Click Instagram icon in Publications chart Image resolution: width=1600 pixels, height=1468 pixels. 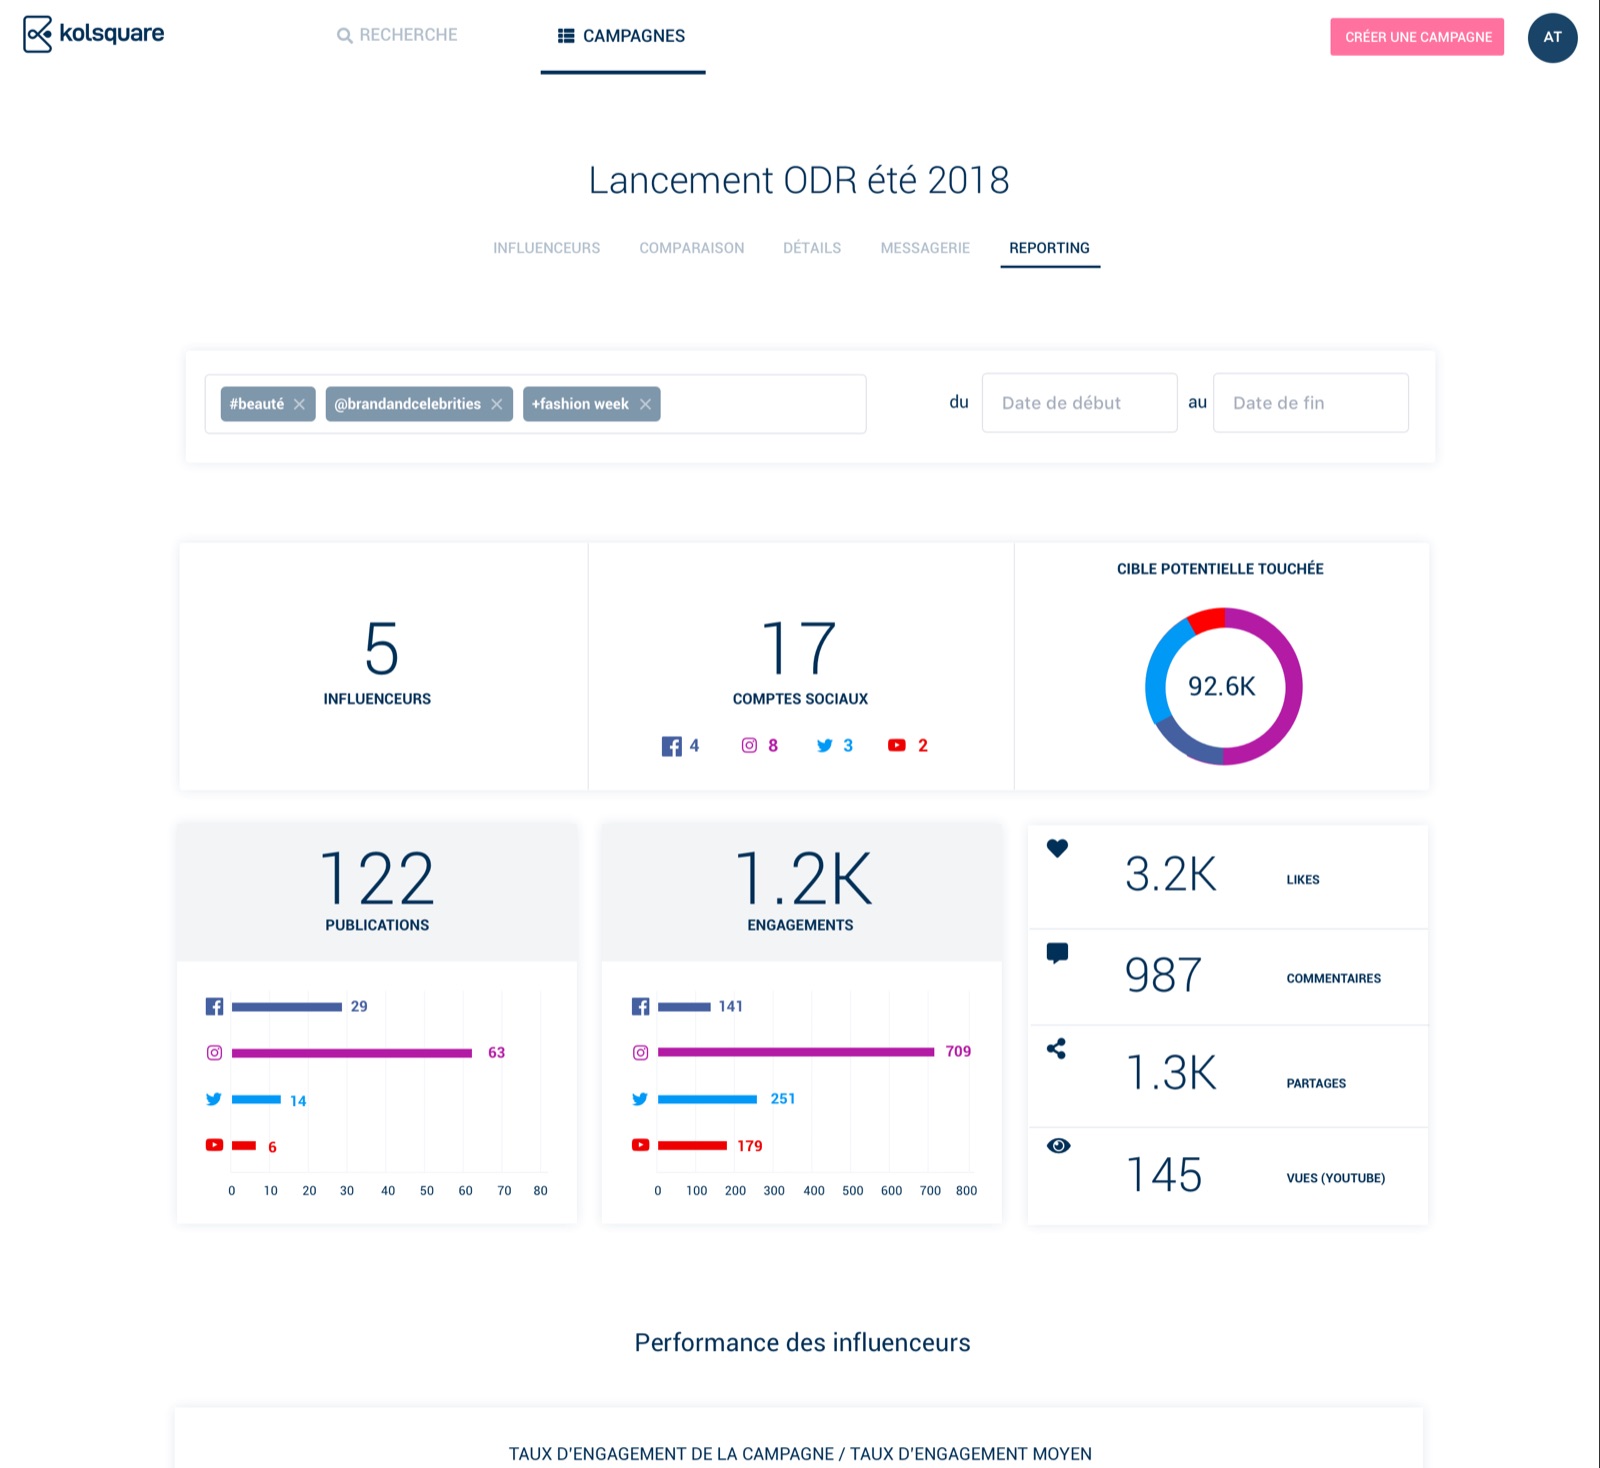pyautogui.click(x=214, y=1052)
